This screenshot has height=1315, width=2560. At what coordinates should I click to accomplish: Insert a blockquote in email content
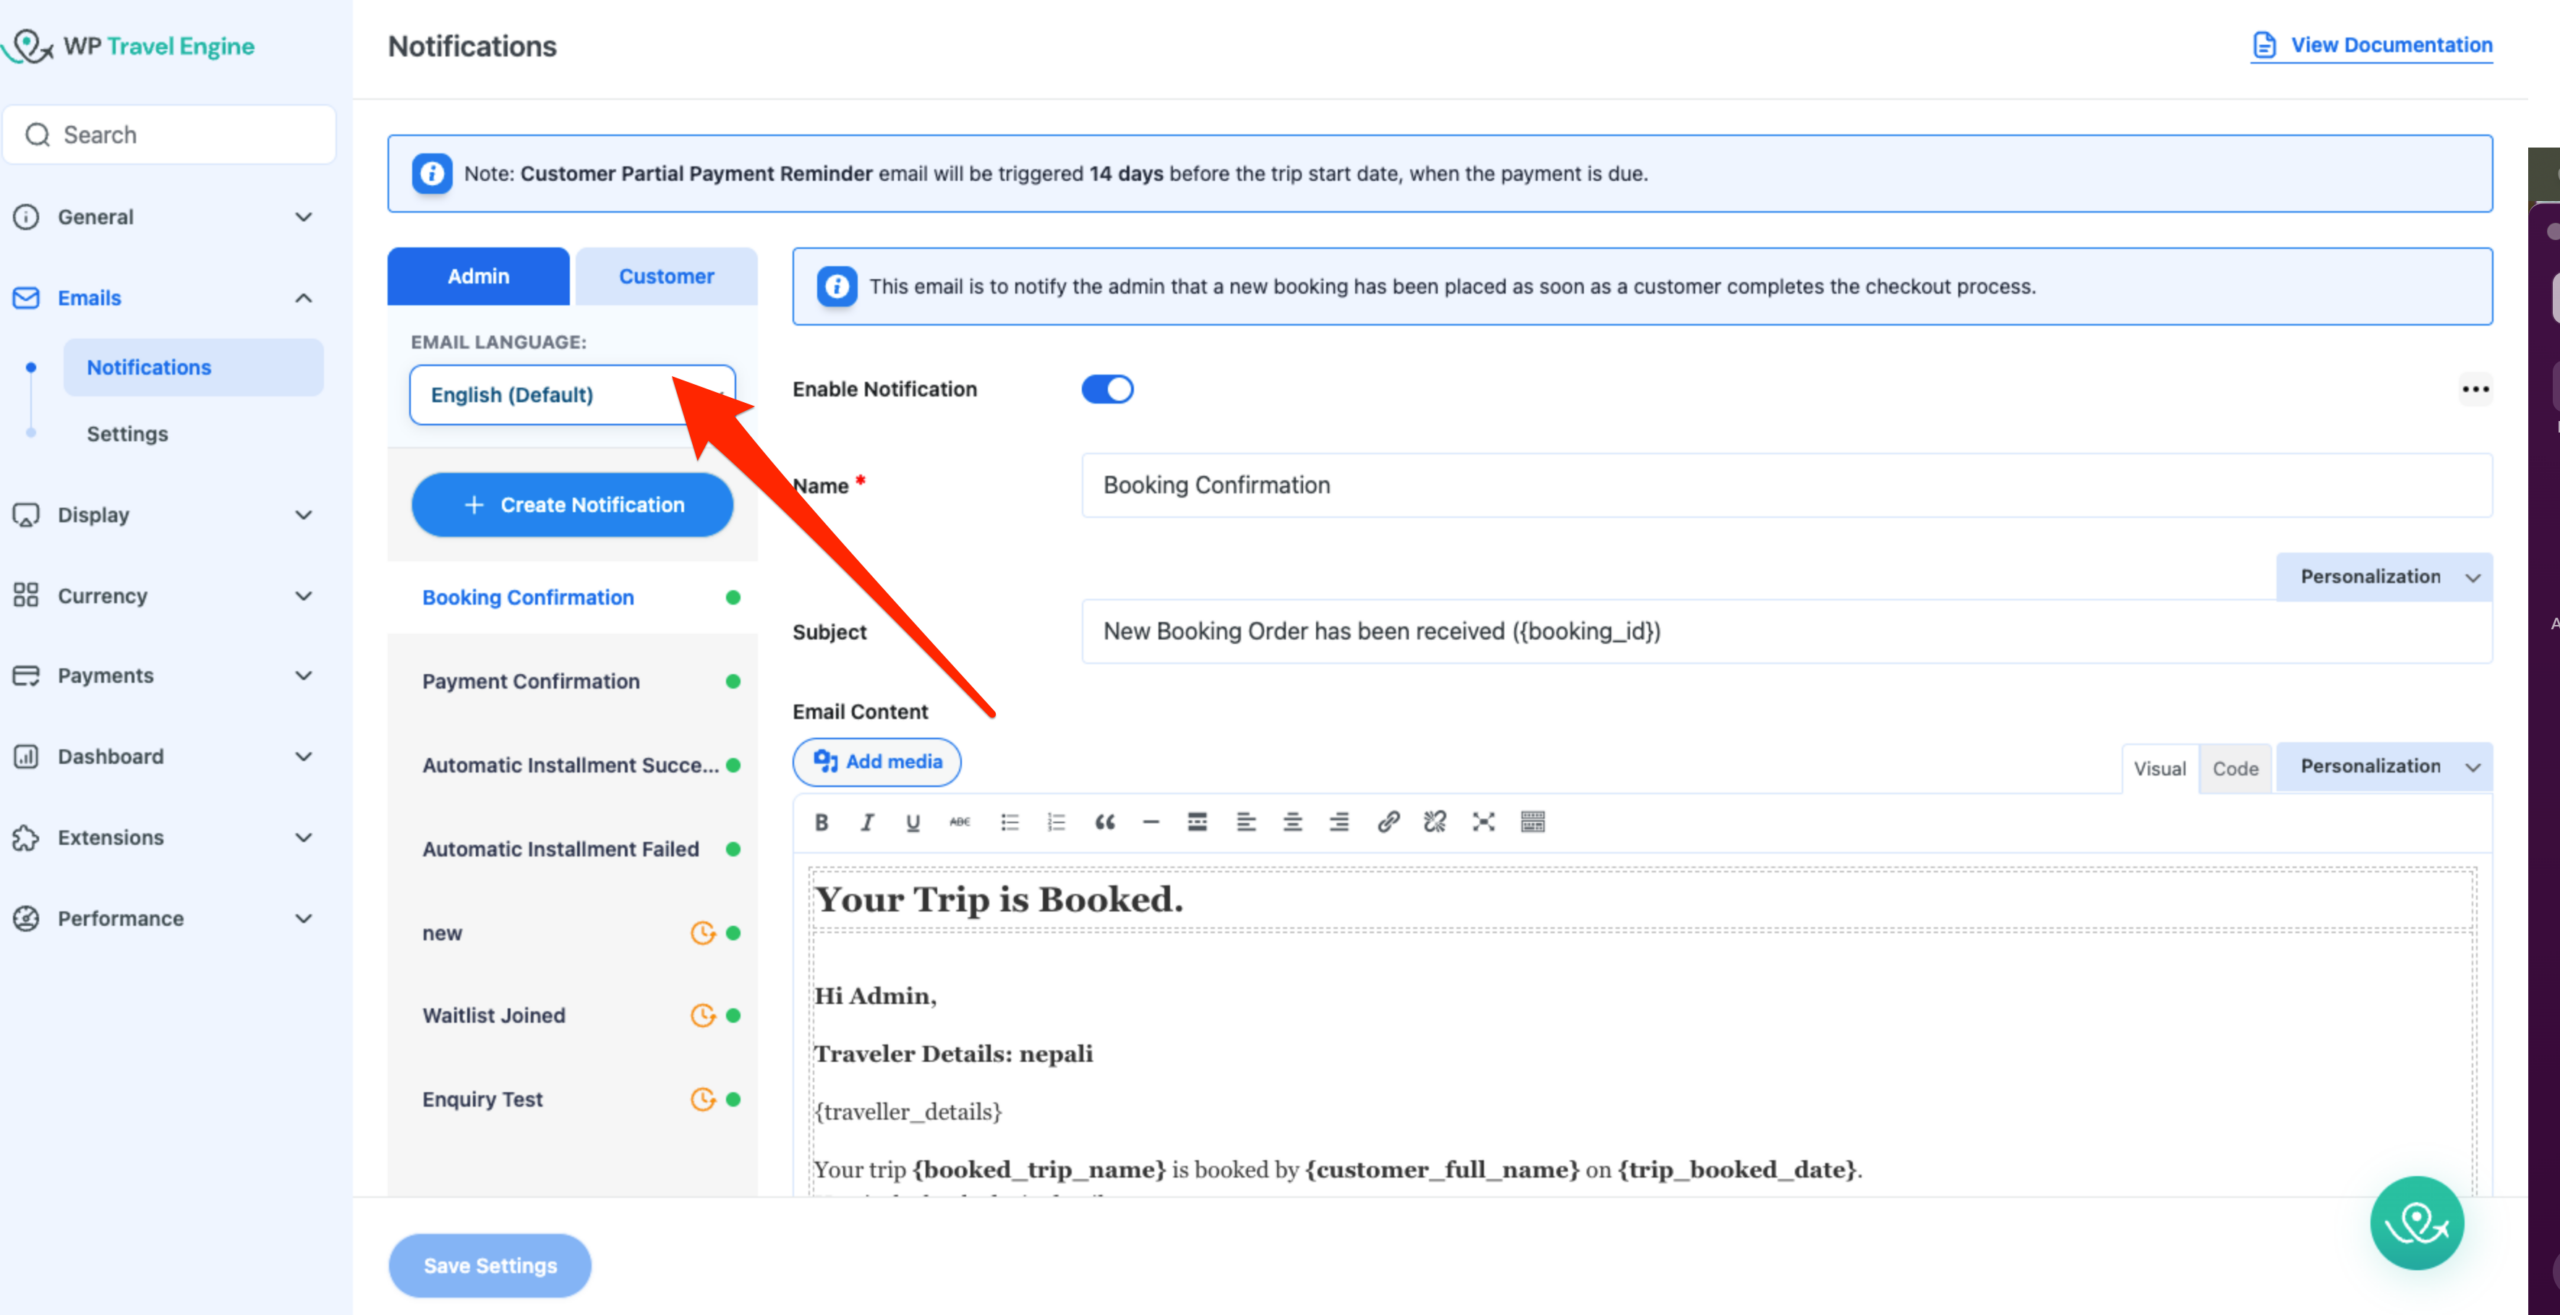pyautogui.click(x=1104, y=822)
